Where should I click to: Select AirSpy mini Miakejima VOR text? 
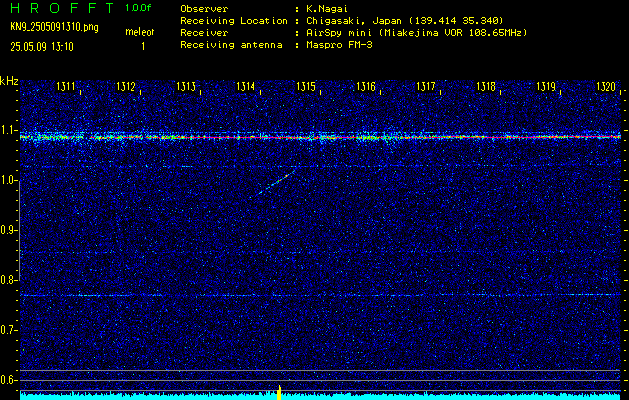(416, 32)
